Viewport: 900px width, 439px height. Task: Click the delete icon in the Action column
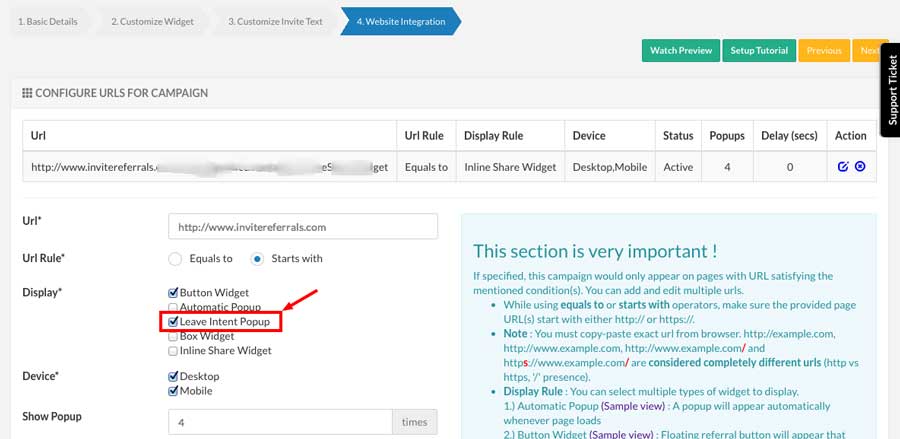(860, 167)
